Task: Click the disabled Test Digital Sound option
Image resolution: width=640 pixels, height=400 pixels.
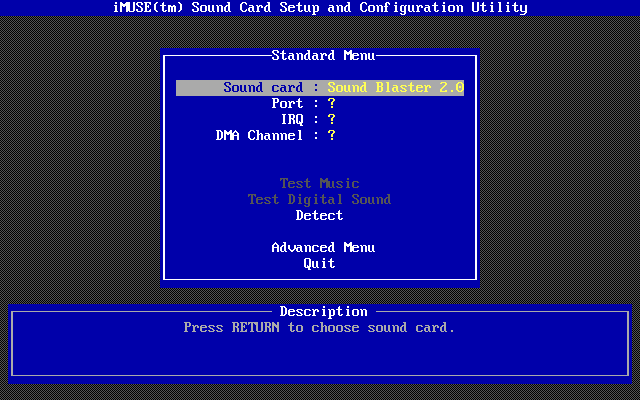Action: click(x=319, y=200)
